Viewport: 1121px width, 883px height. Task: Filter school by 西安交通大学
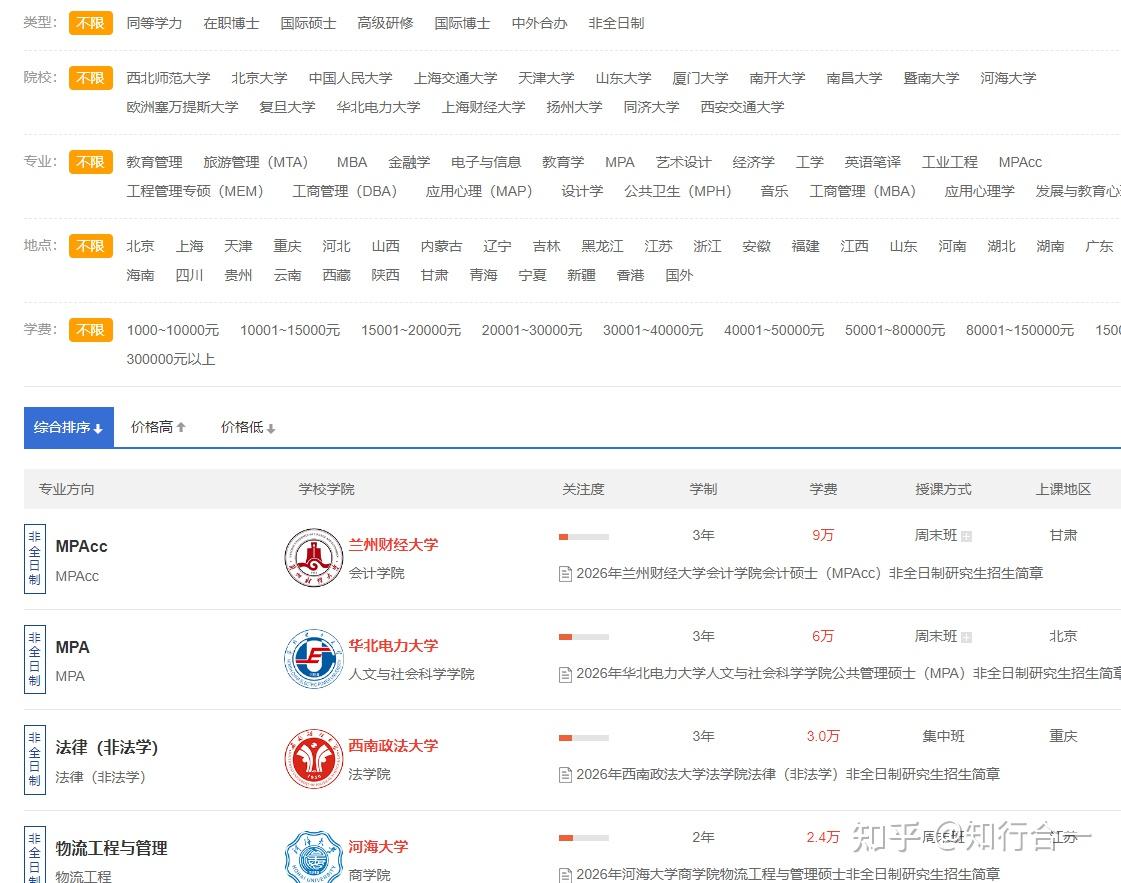point(742,107)
